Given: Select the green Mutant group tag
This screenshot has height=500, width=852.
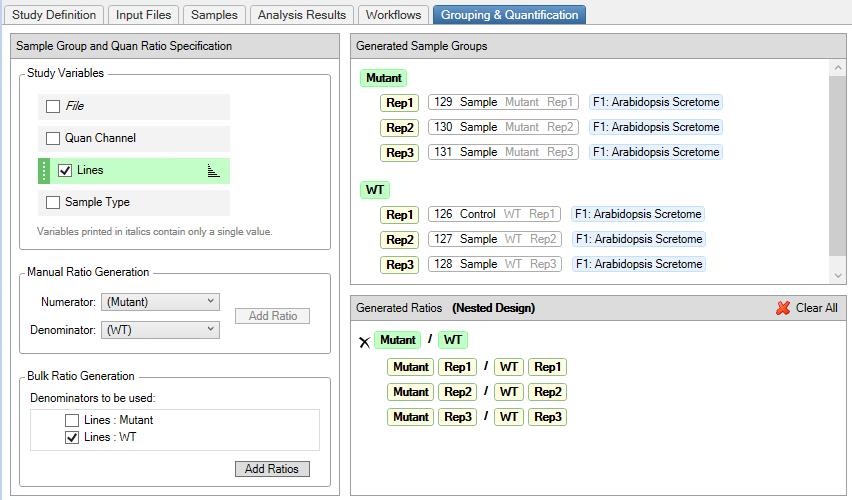Looking at the screenshot, I should tap(384, 78).
